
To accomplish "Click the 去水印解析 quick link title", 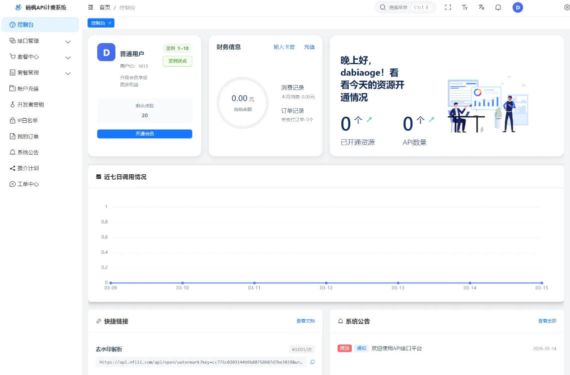I will (109, 349).
